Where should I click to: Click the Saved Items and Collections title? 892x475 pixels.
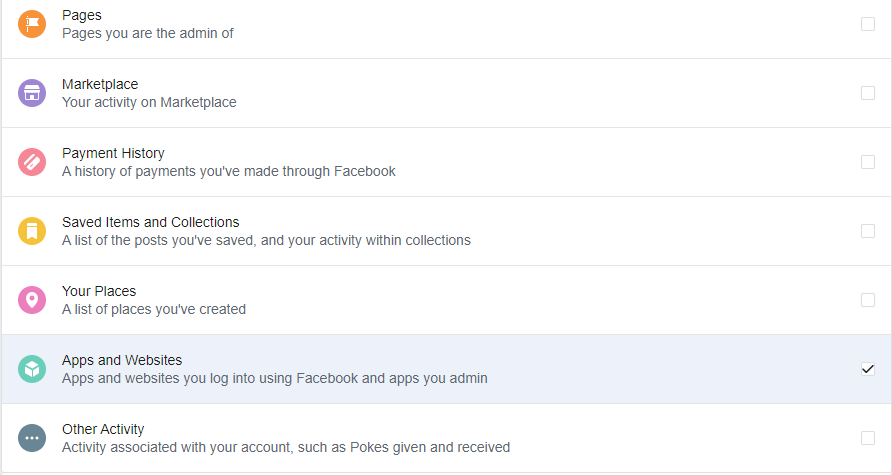coord(150,222)
